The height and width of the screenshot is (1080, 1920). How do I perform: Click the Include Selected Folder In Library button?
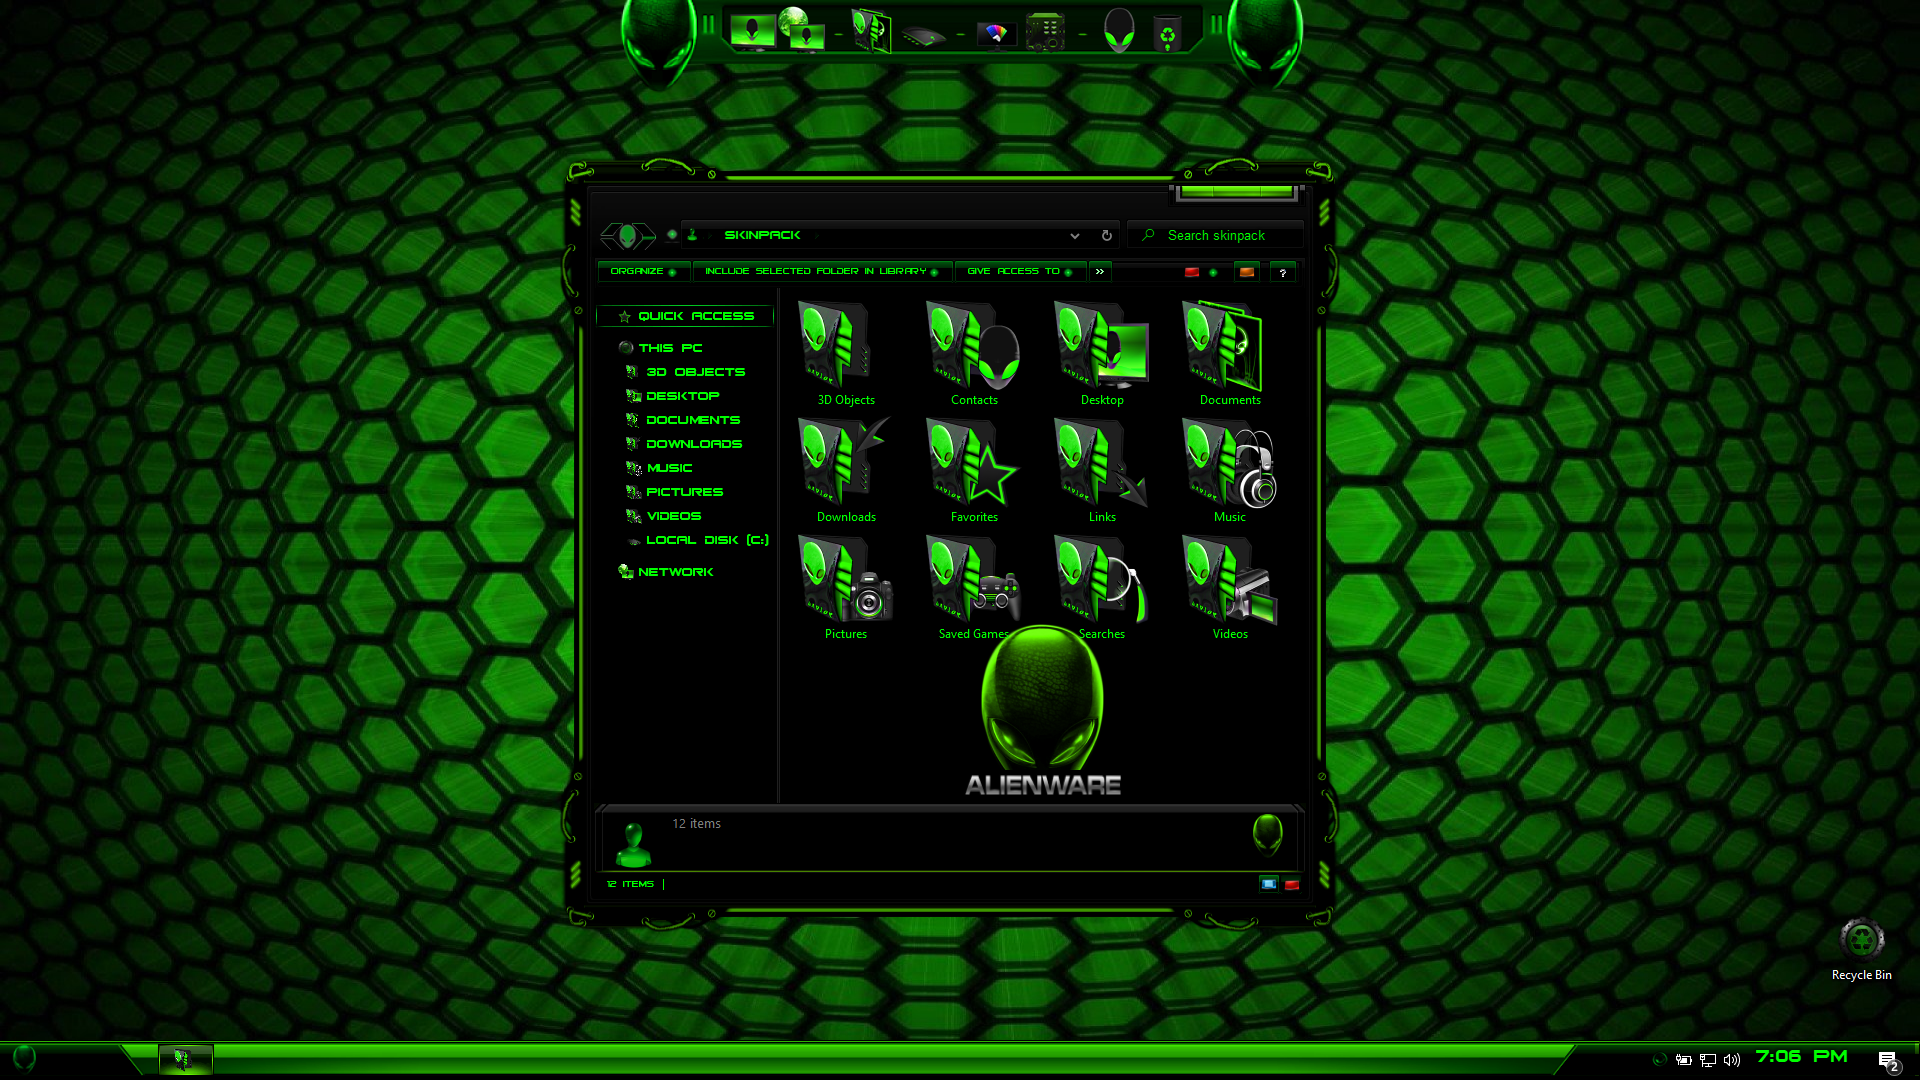822,271
